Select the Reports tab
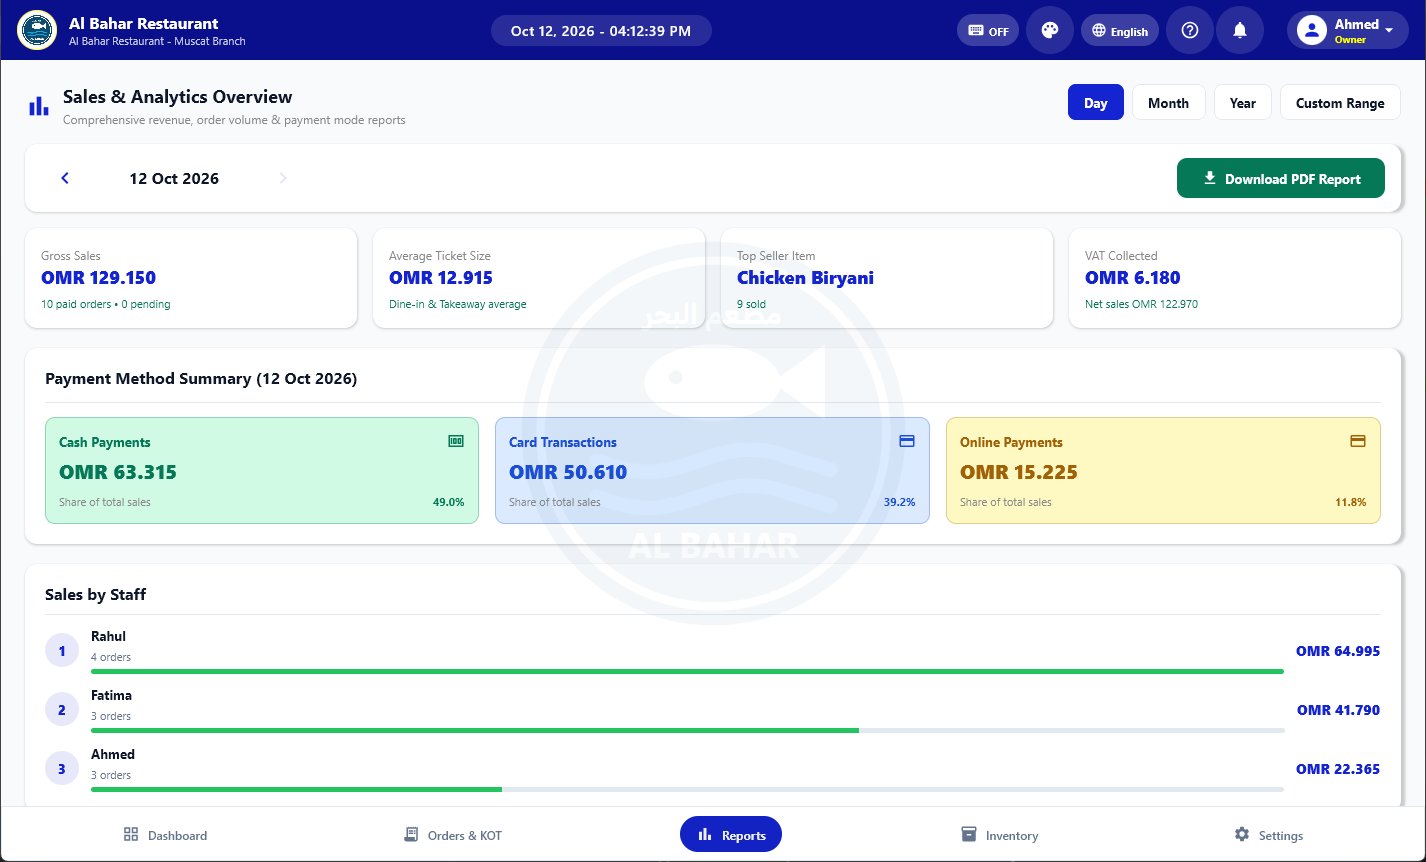The height and width of the screenshot is (862, 1426). coord(731,835)
